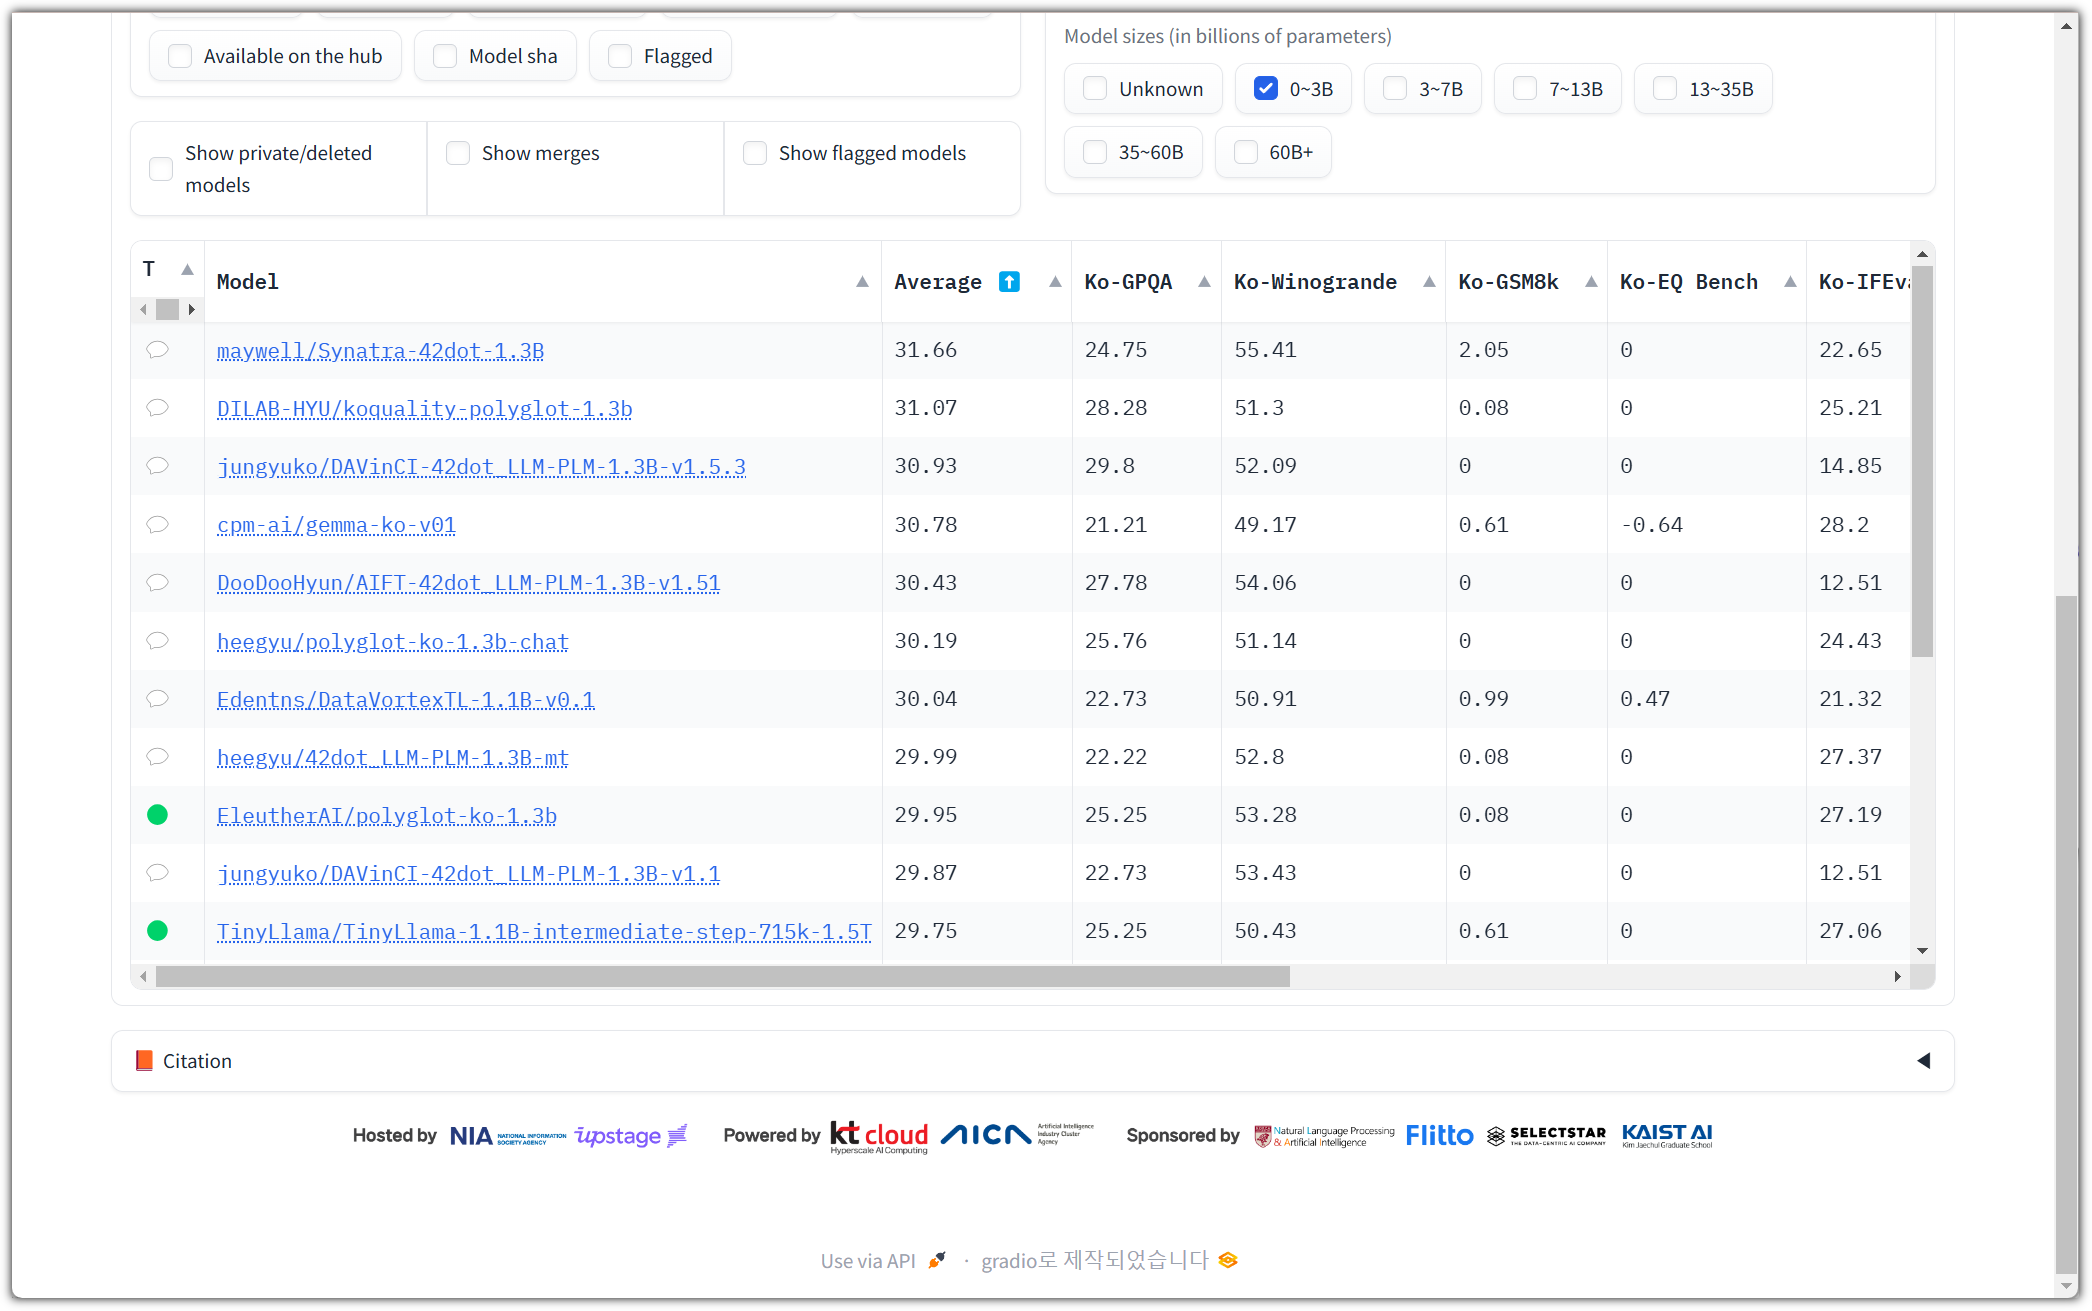This screenshot has height=1311, width=2092.
Task: Click the table's vertical scrollbar down arrow
Action: 1922,951
